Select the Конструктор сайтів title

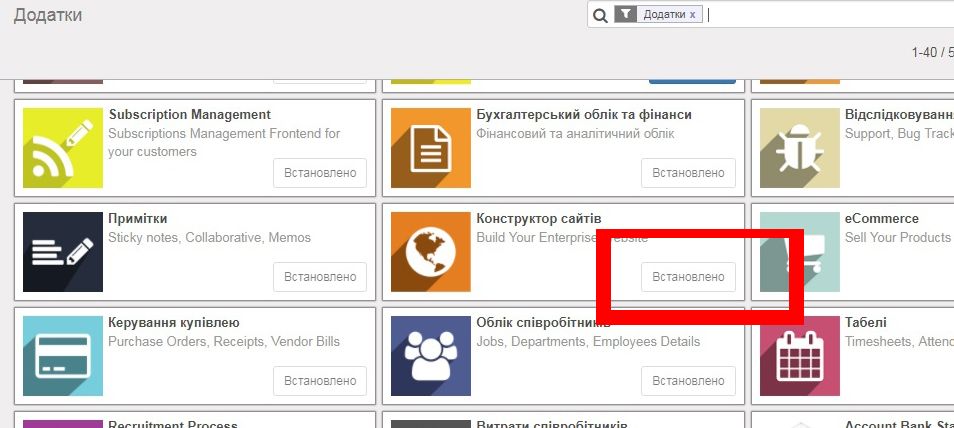click(x=538, y=219)
